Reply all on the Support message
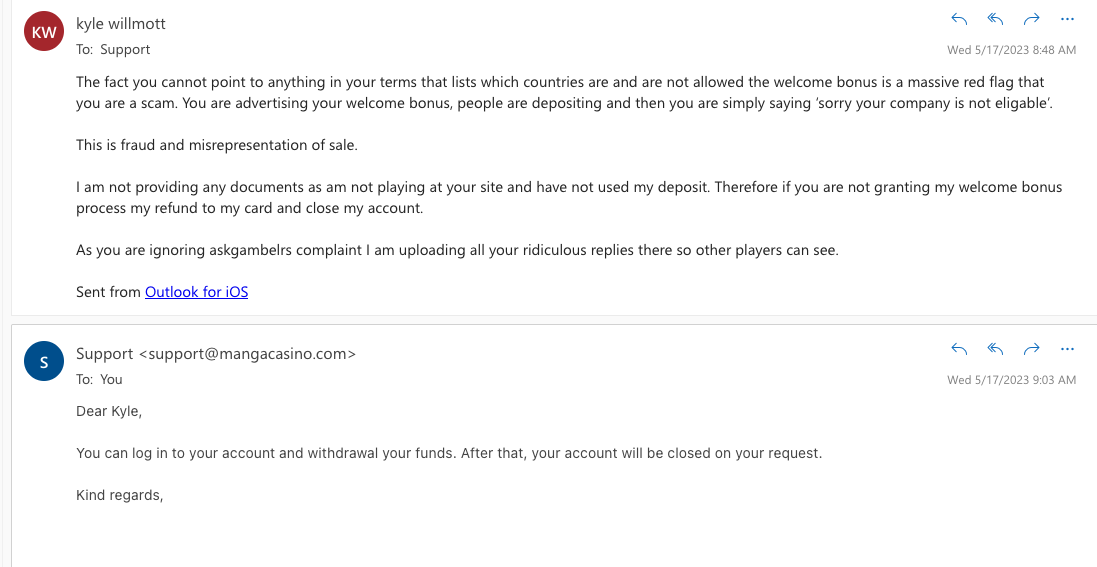 tap(995, 349)
